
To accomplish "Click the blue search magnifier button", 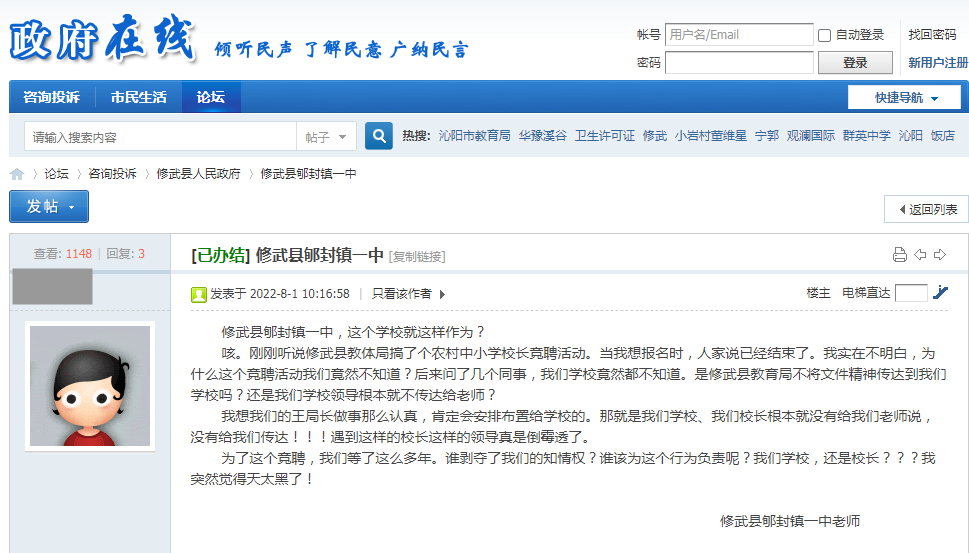I will click(379, 136).
